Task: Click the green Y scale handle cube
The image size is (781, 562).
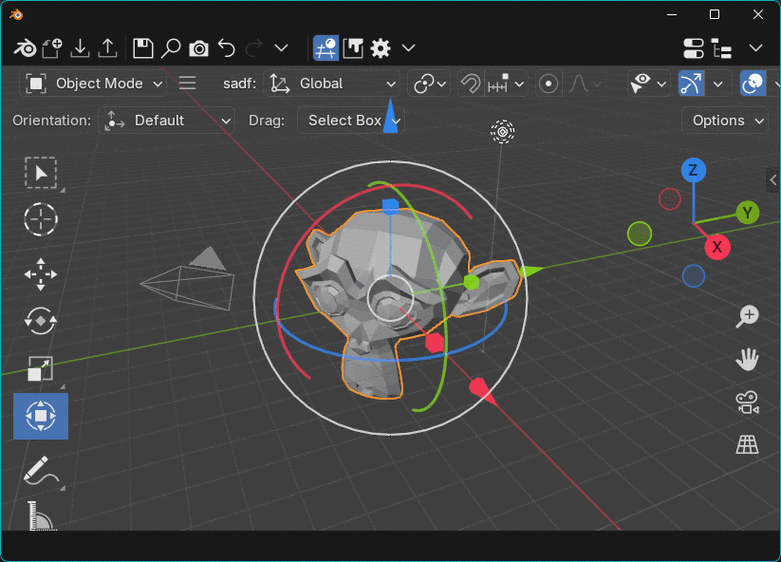Action: click(x=471, y=282)
